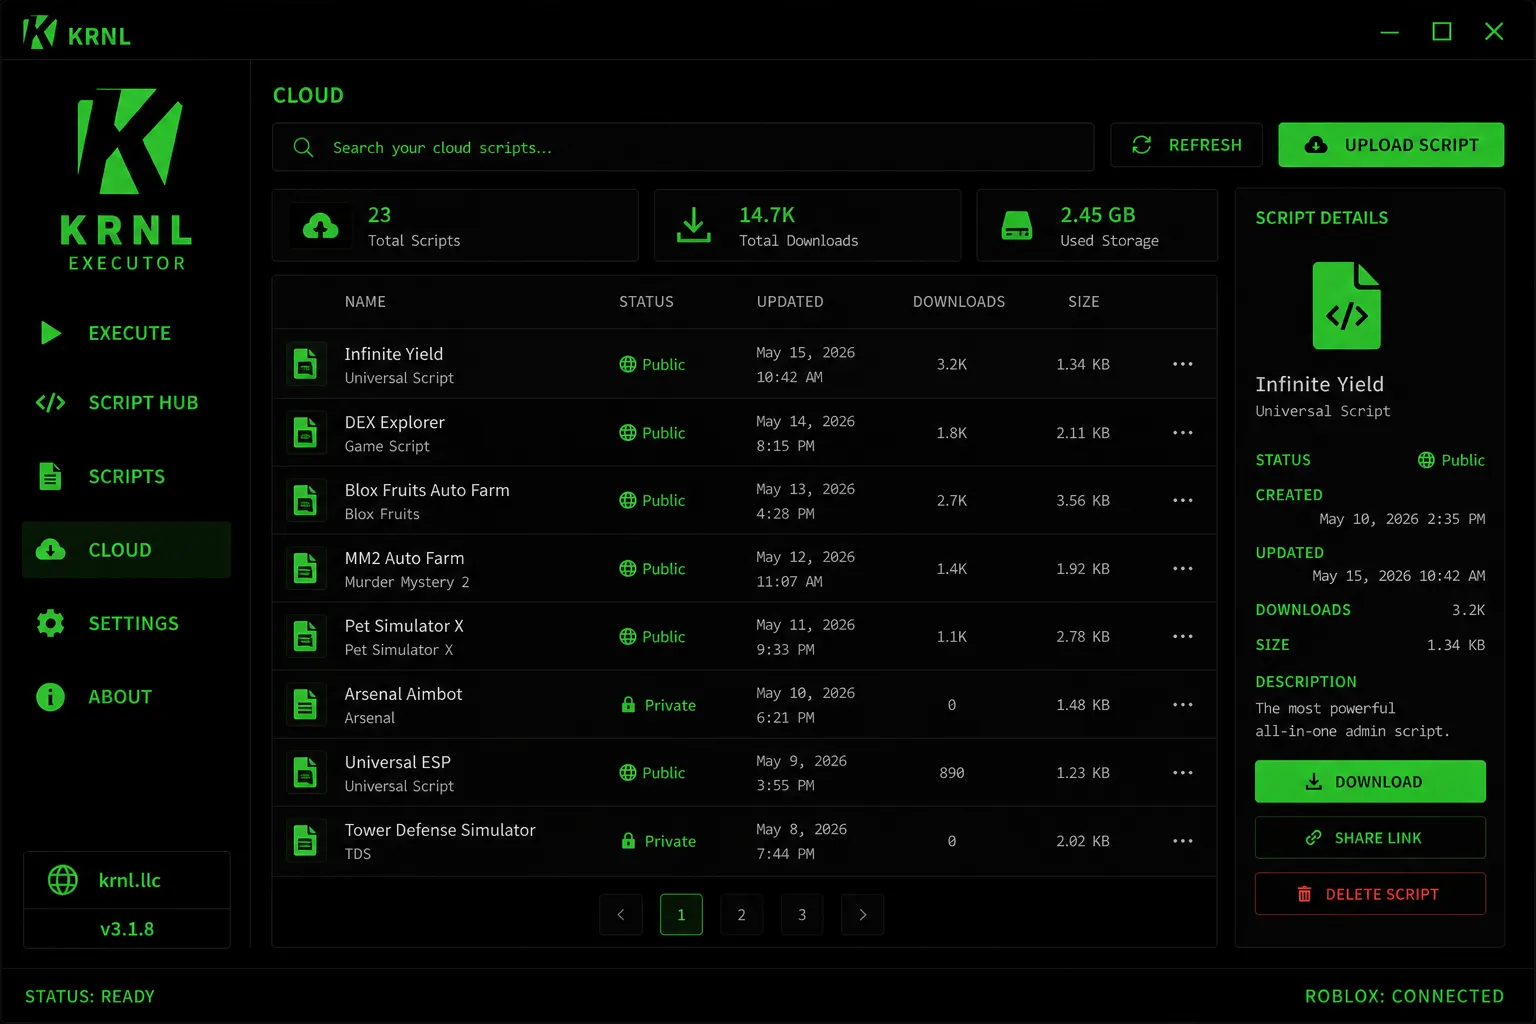This screenshot has width=1536, height=1024.
Task: Click the v3.1.8 version label
Action: 127,929
